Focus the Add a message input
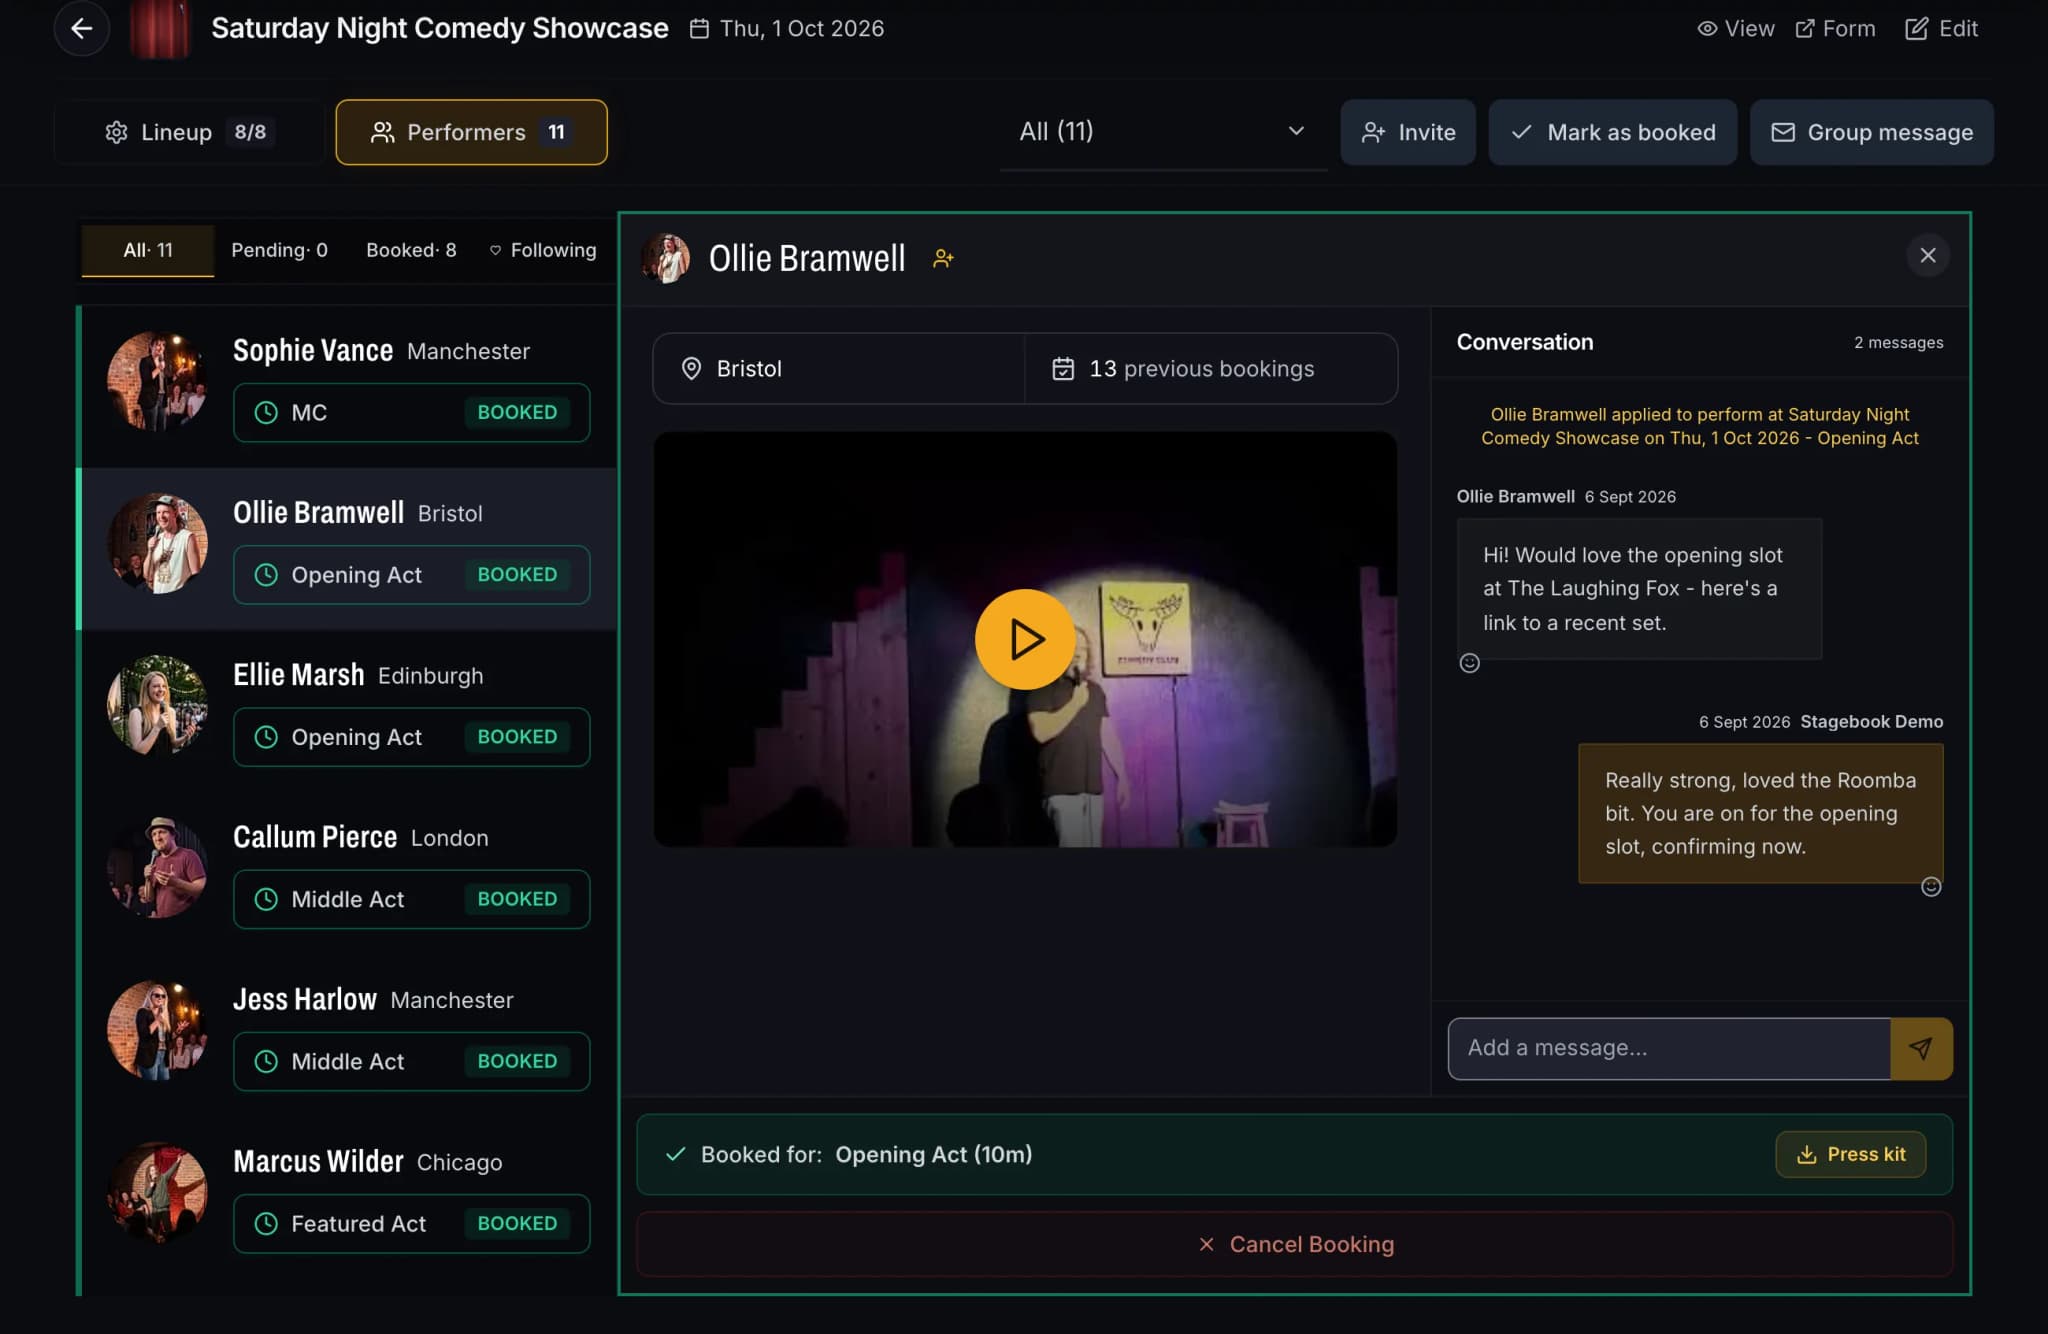Image resolution: width=2048 pixels, height=1334 pixels. 1669,1048
